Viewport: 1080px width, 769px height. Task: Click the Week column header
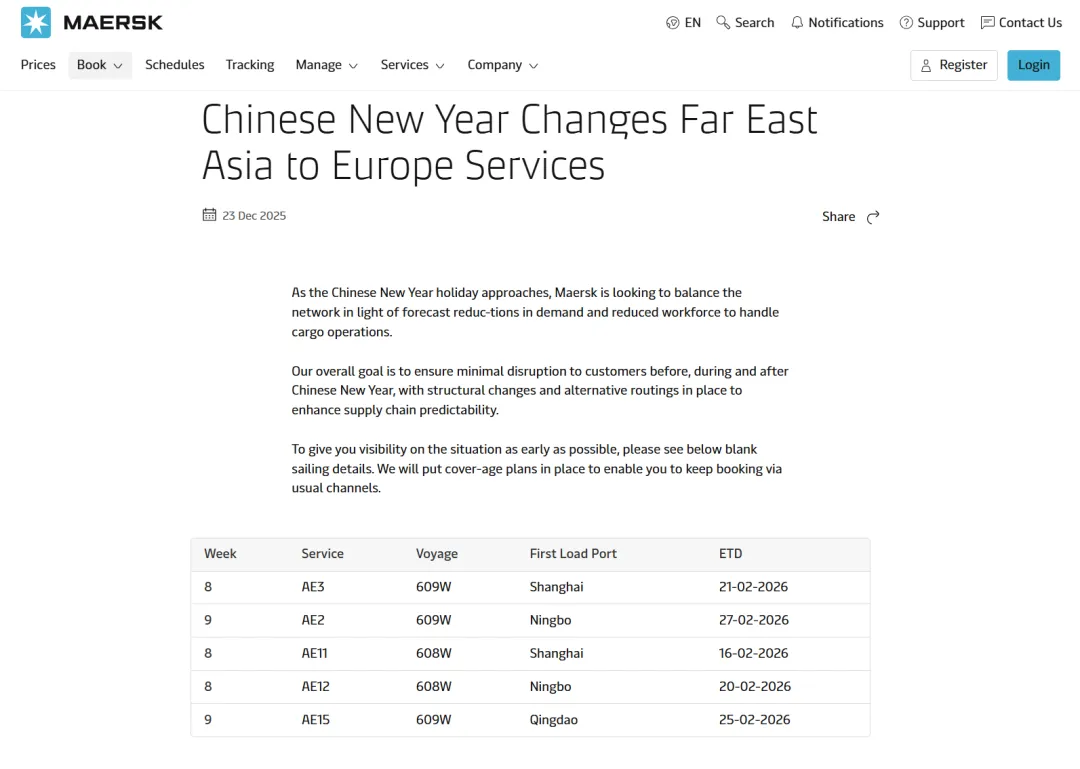pos(220,553)
